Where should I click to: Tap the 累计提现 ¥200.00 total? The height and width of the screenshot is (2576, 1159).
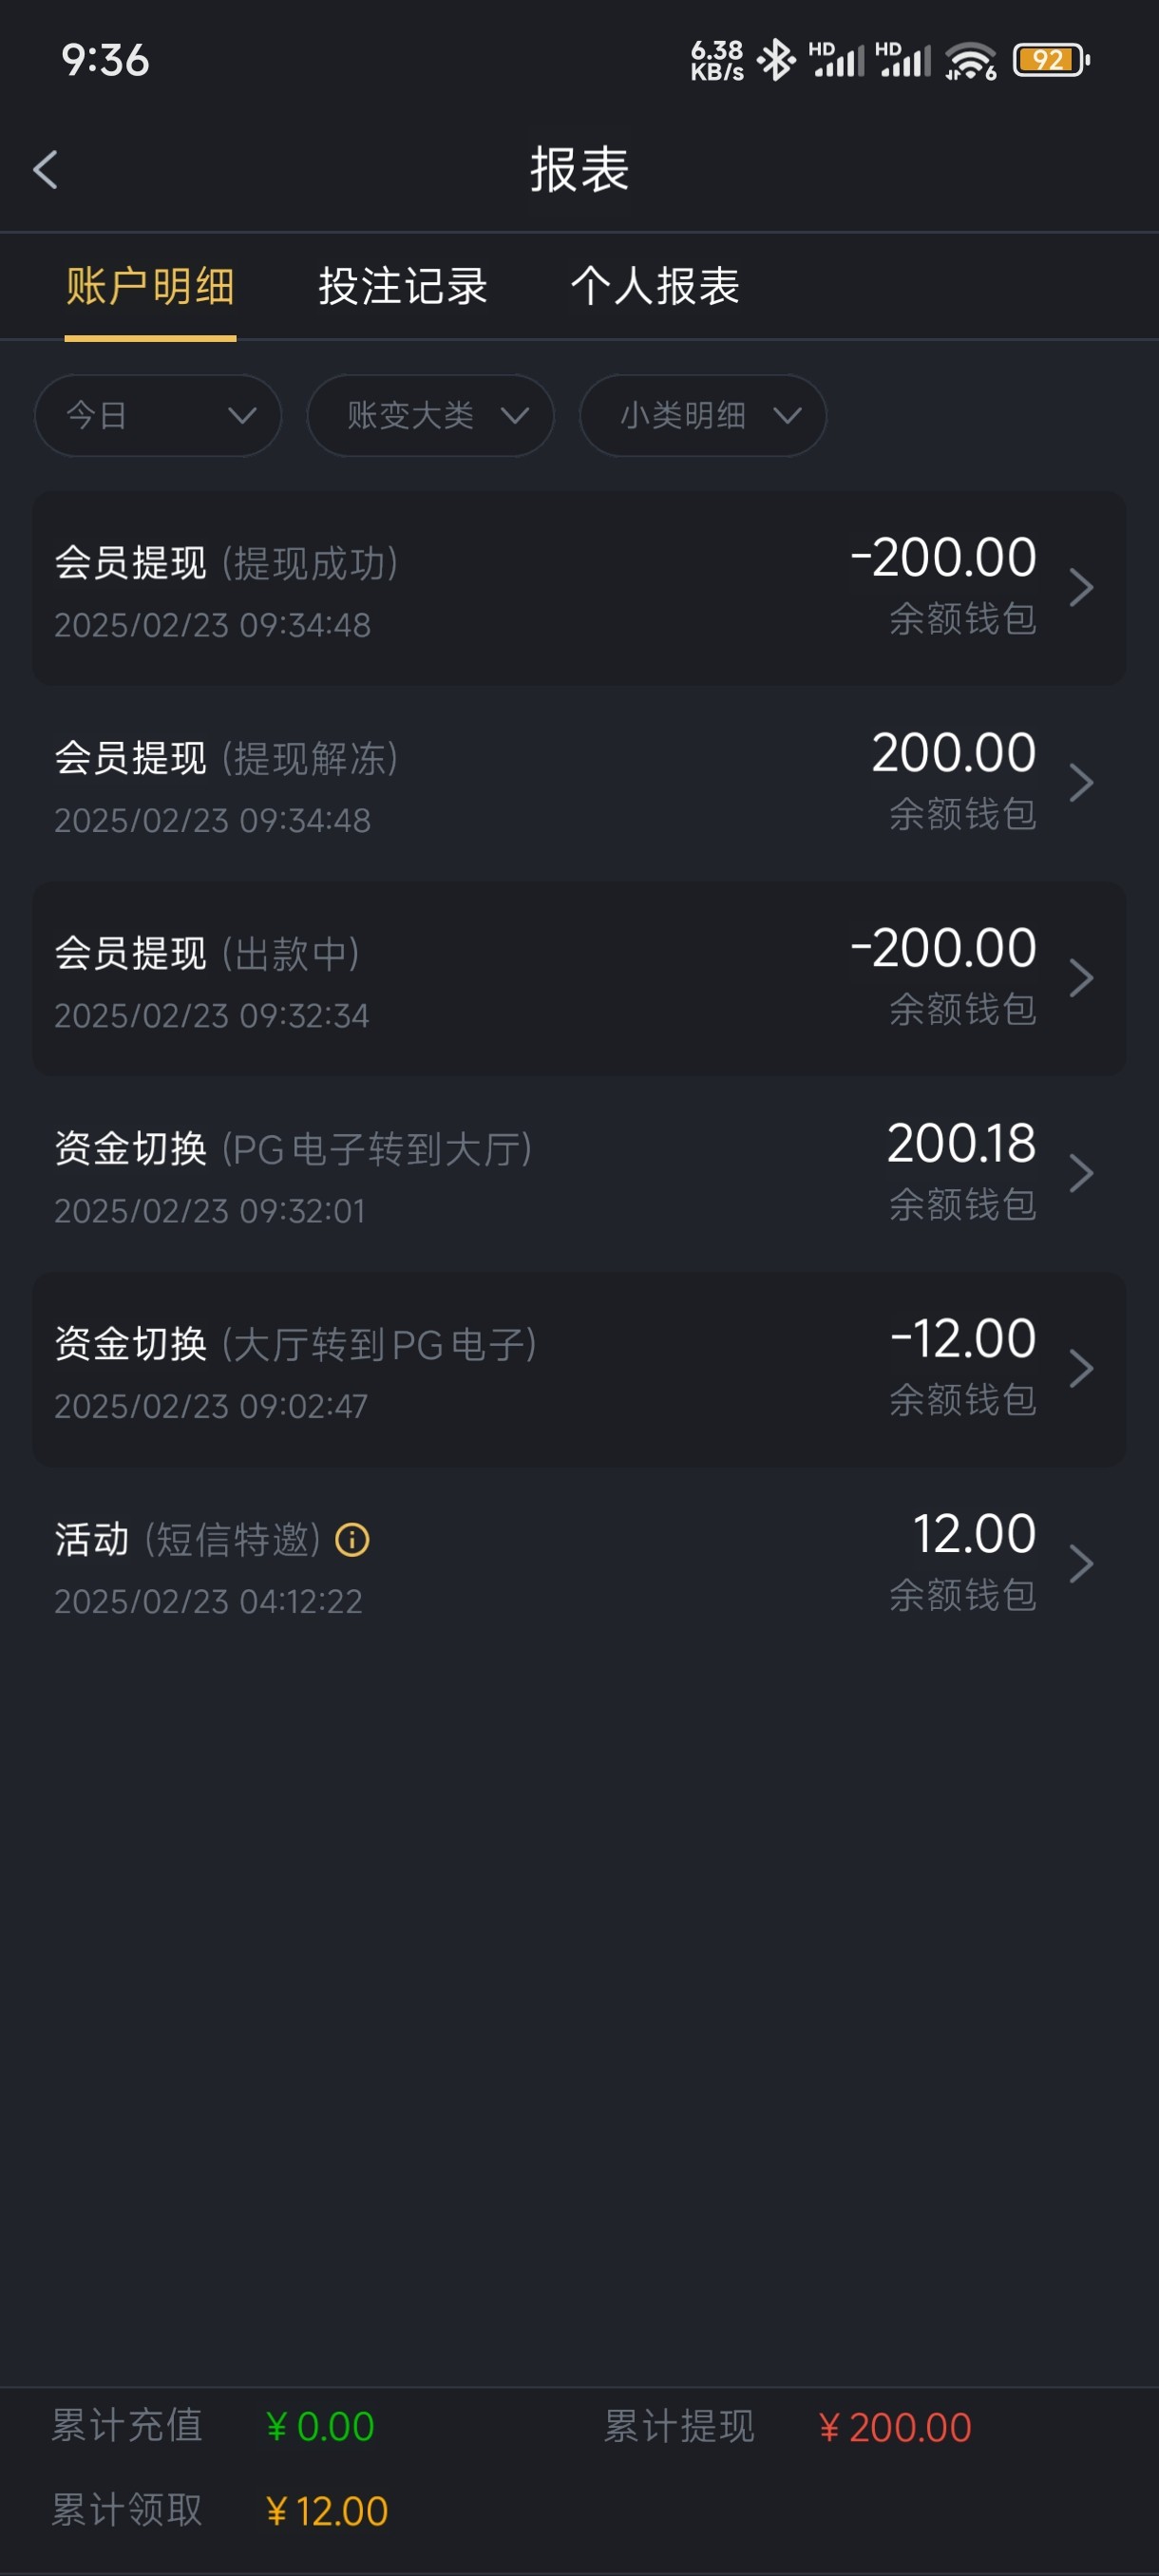click(894, 2427)
